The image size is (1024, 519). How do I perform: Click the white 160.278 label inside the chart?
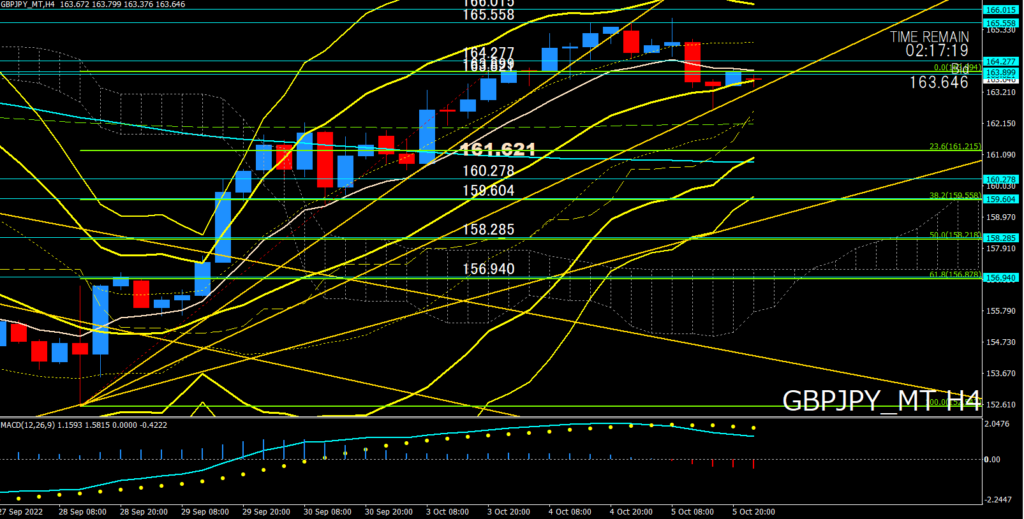point(488,171)
